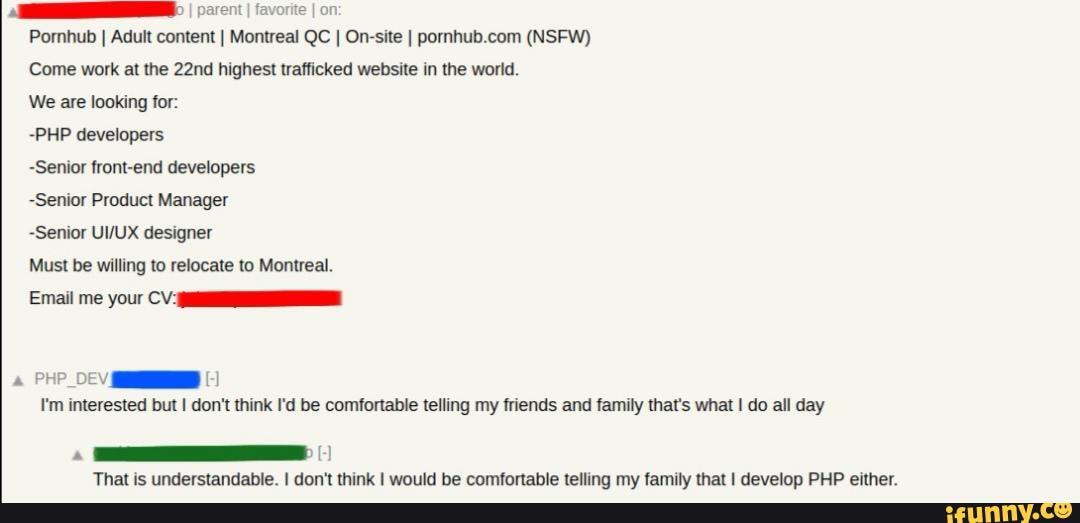Favorite the job posting comment

[280, 10]
